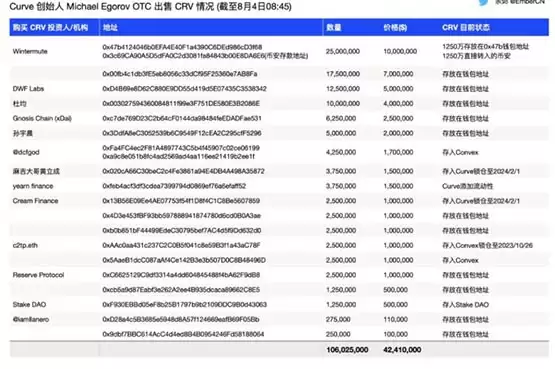Viewport: 555px width, 369px height.
Task: Click the price value '2,000,000'
Action: tap(398, 133)
